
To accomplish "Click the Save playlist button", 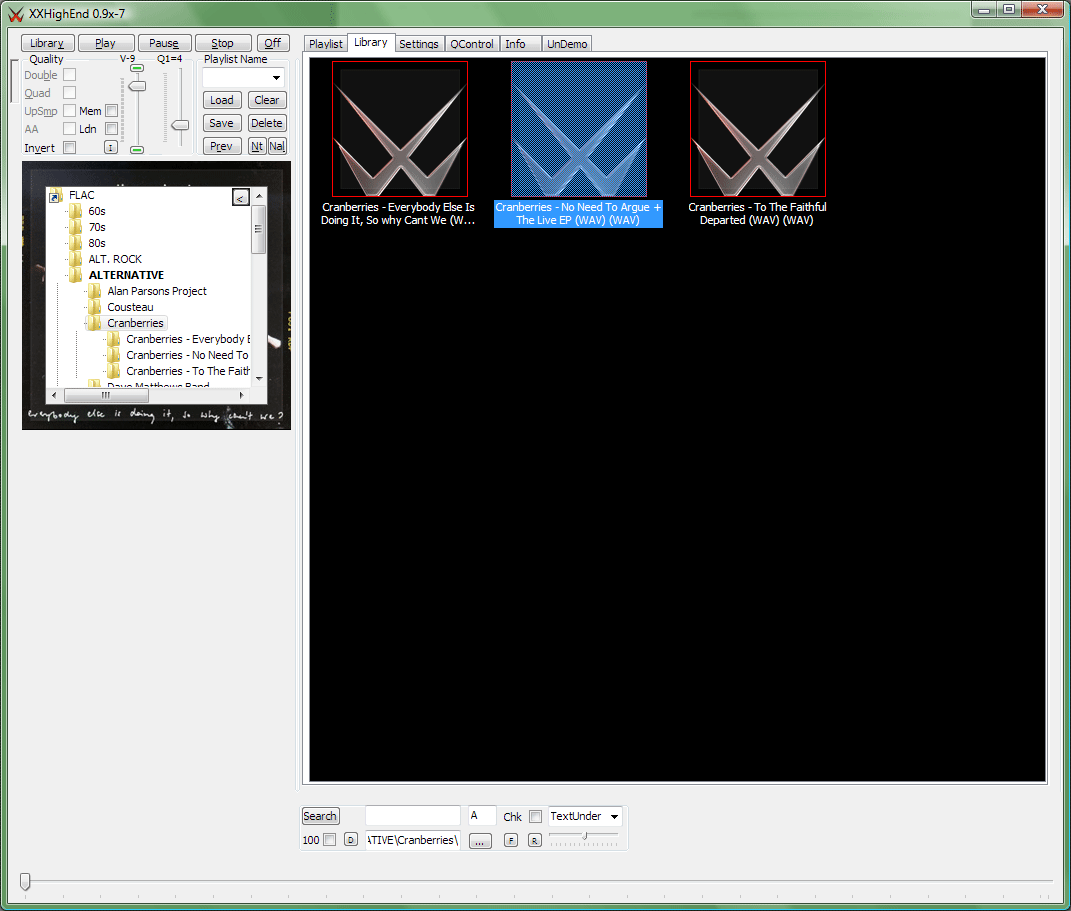I will [222, 123].
